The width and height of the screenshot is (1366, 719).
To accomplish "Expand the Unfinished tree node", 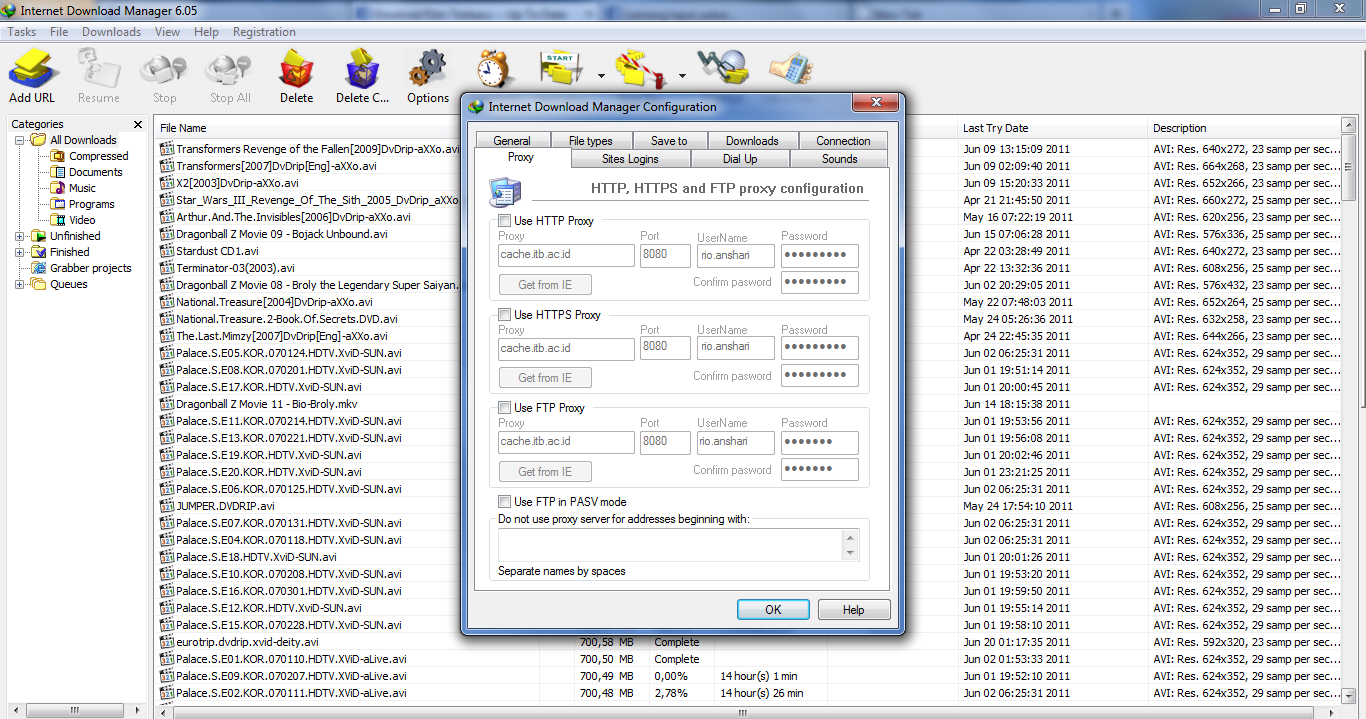I will pos(20,236).
